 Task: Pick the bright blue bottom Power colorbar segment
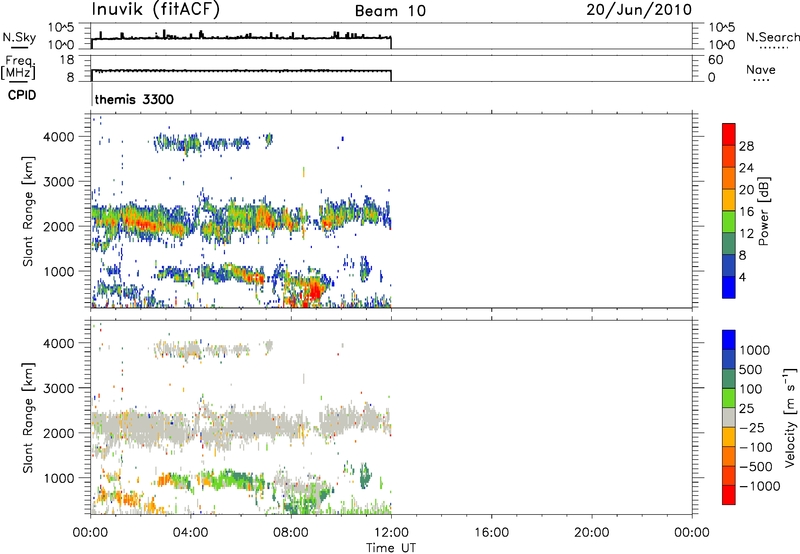coord(729,287)
